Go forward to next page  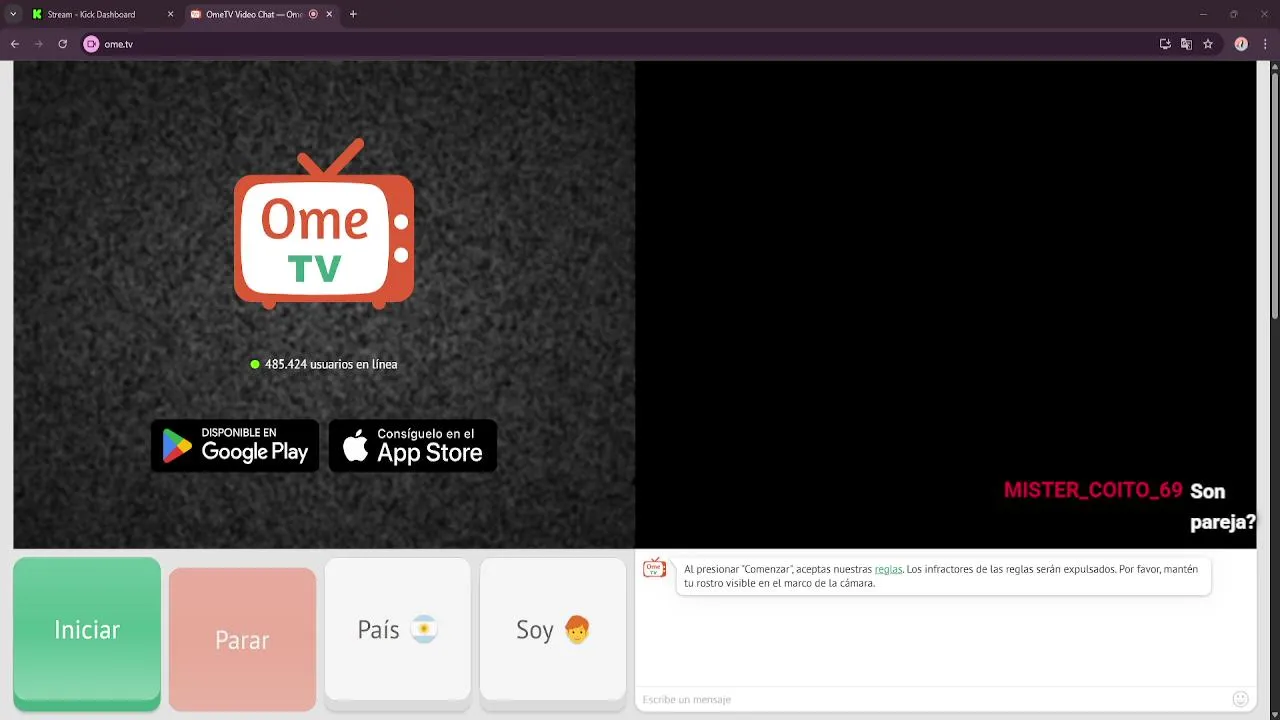39,44
